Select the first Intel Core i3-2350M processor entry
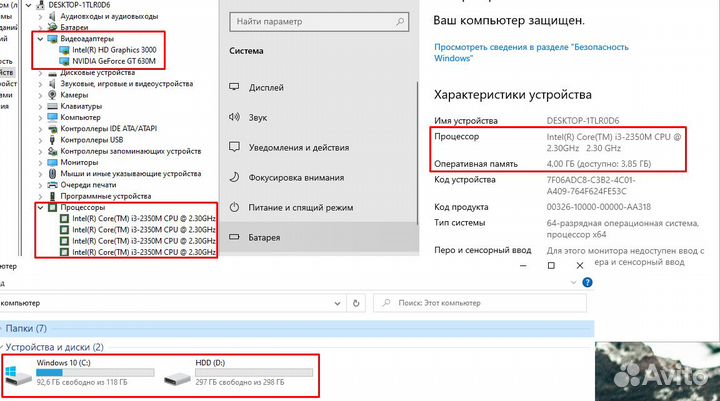The image size is (720, 401). click(144, 219)
